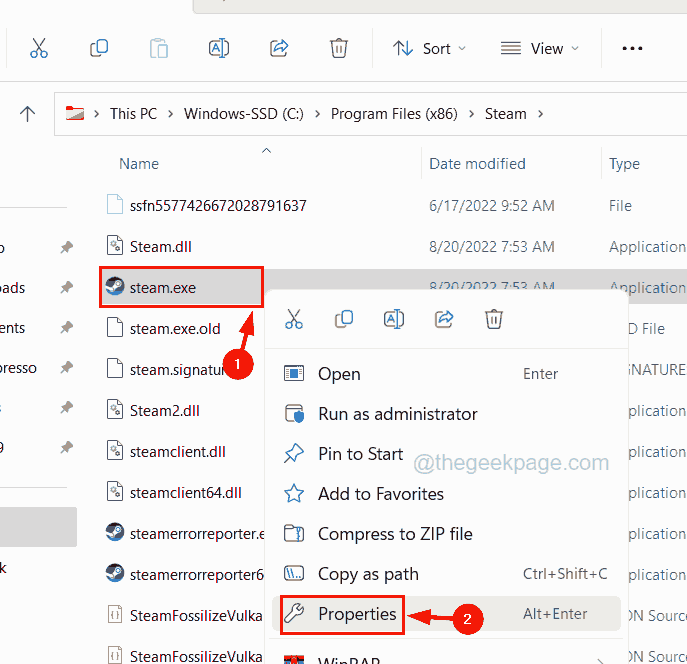Open the Sort dropdown
687x664 pixels.
pos(429,48)
